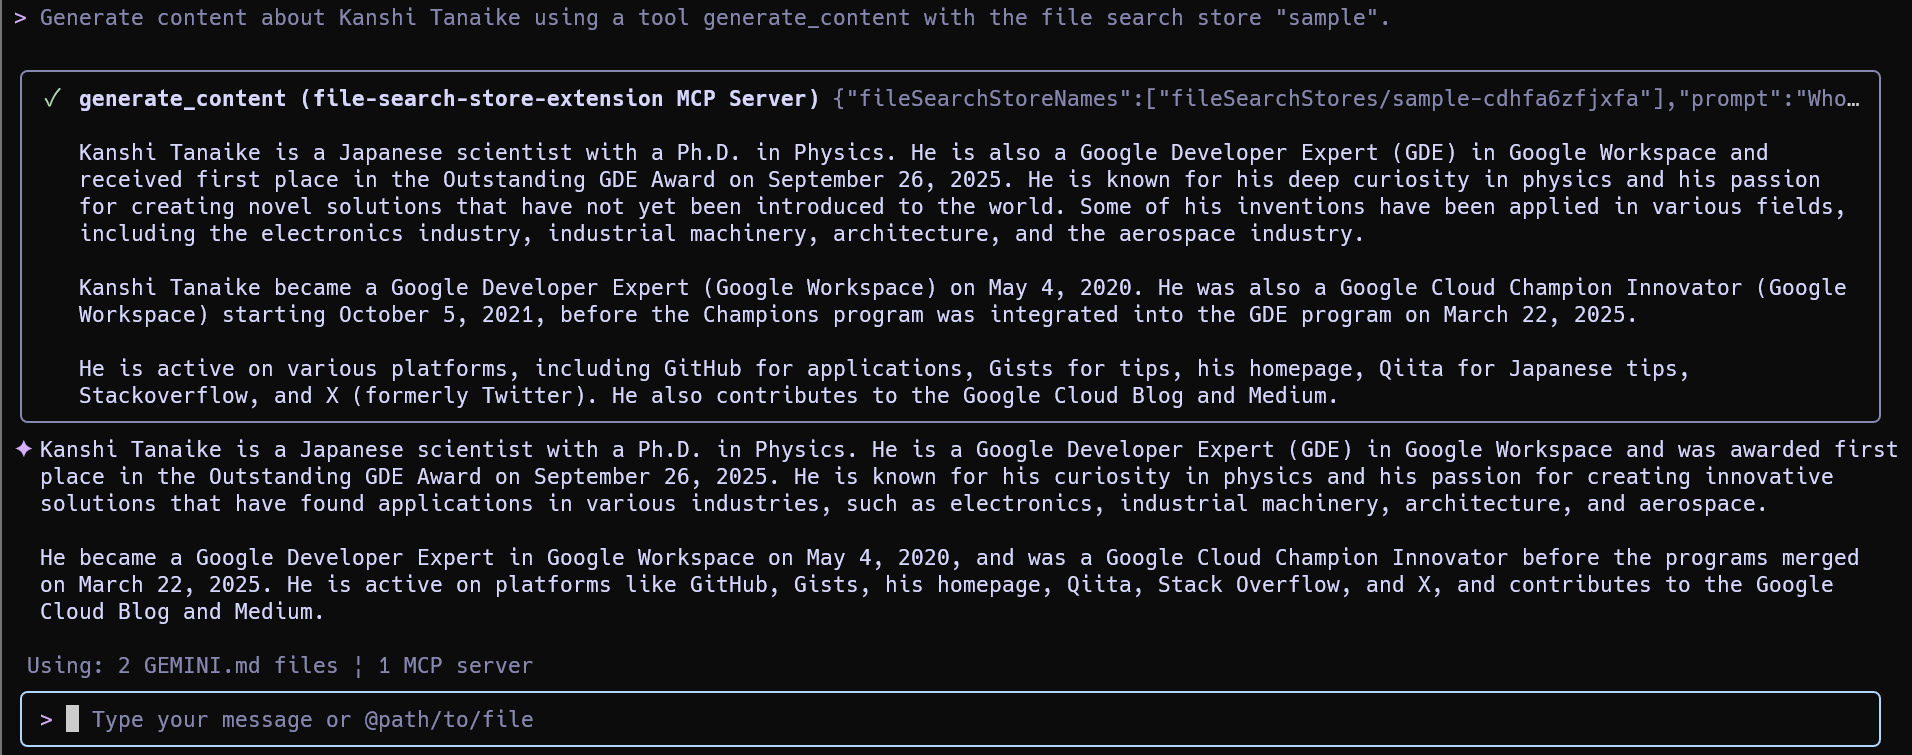Click the tool output paragraph starting 'He is active'
Image resolution: width=1912 pixels, height=755 pixels.
tap(884, 382)
